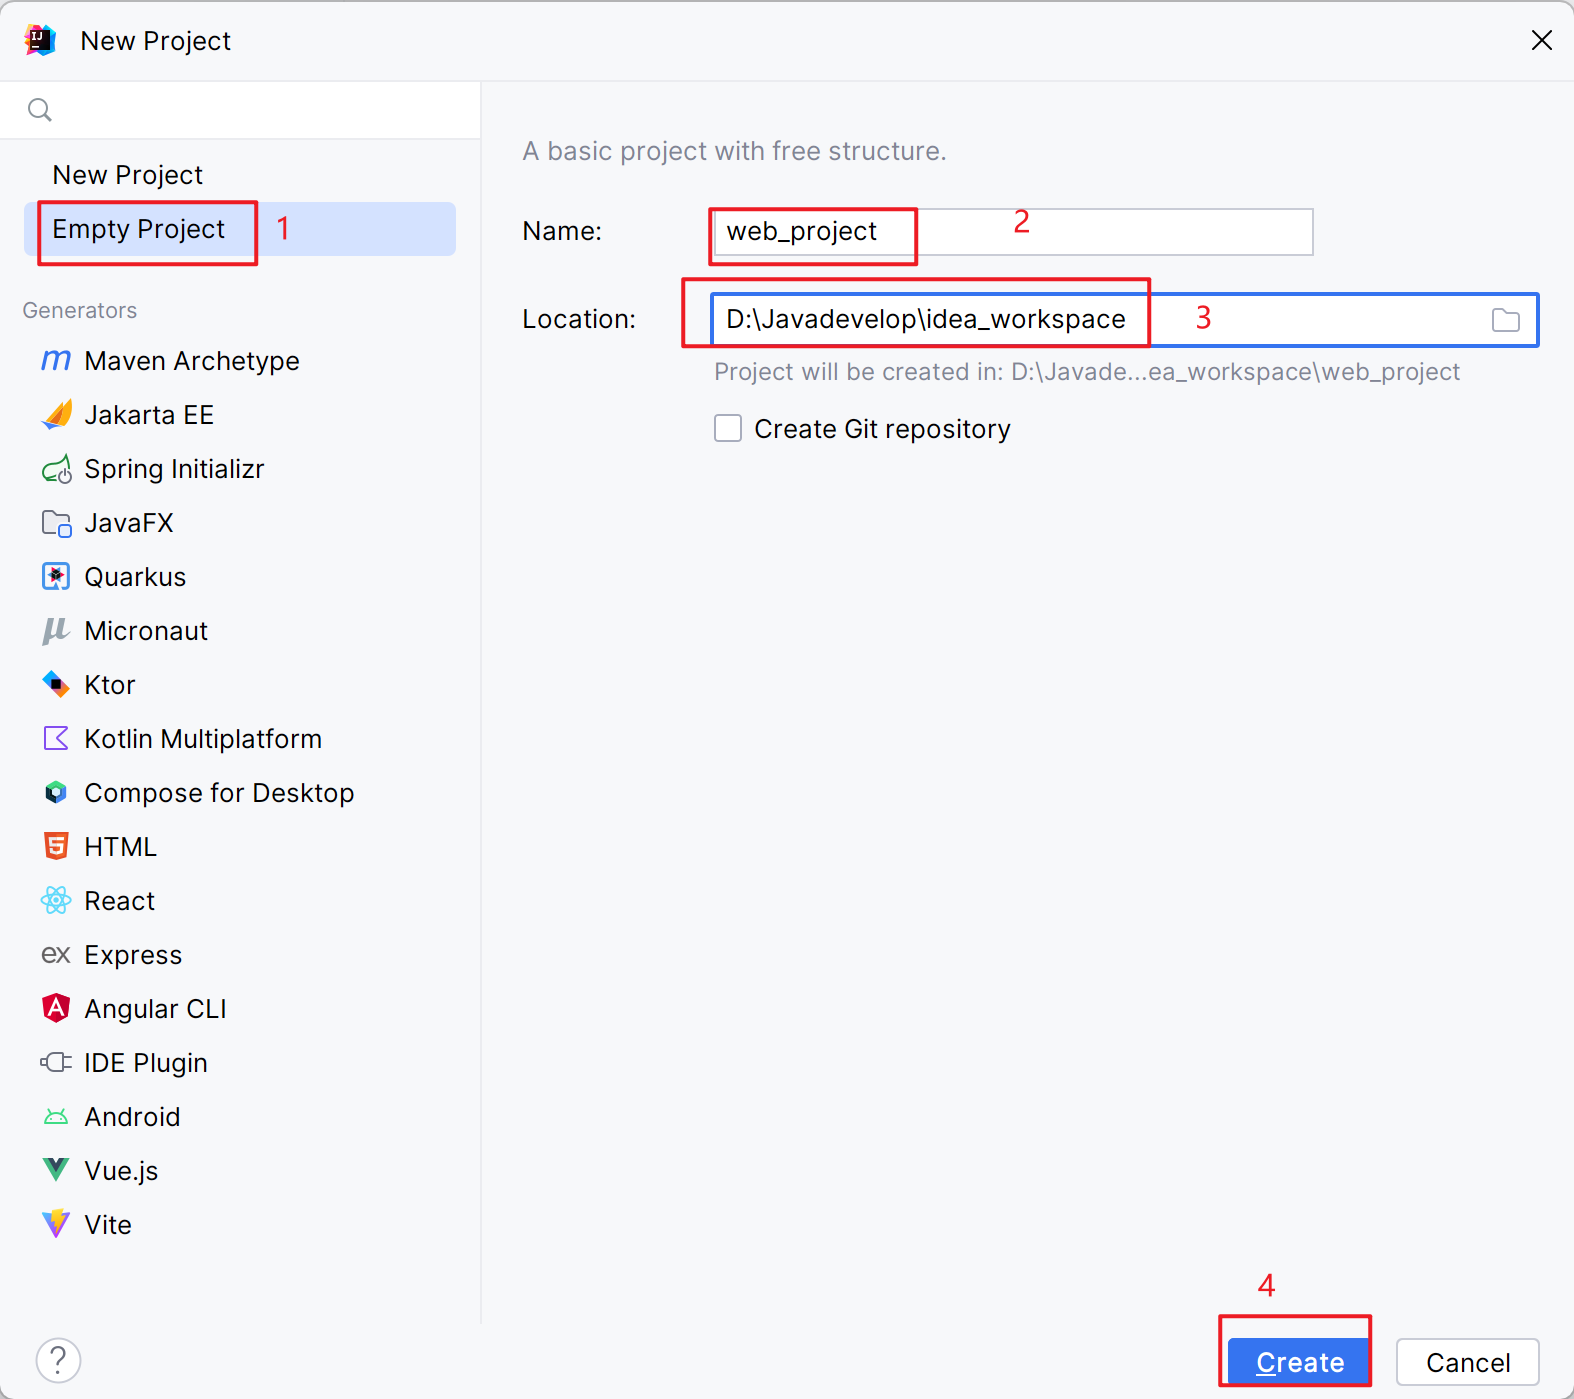This screenshot has width=1574, height=1399.
Task: Select the Angular CLI label
Action: pos(155,1009)
